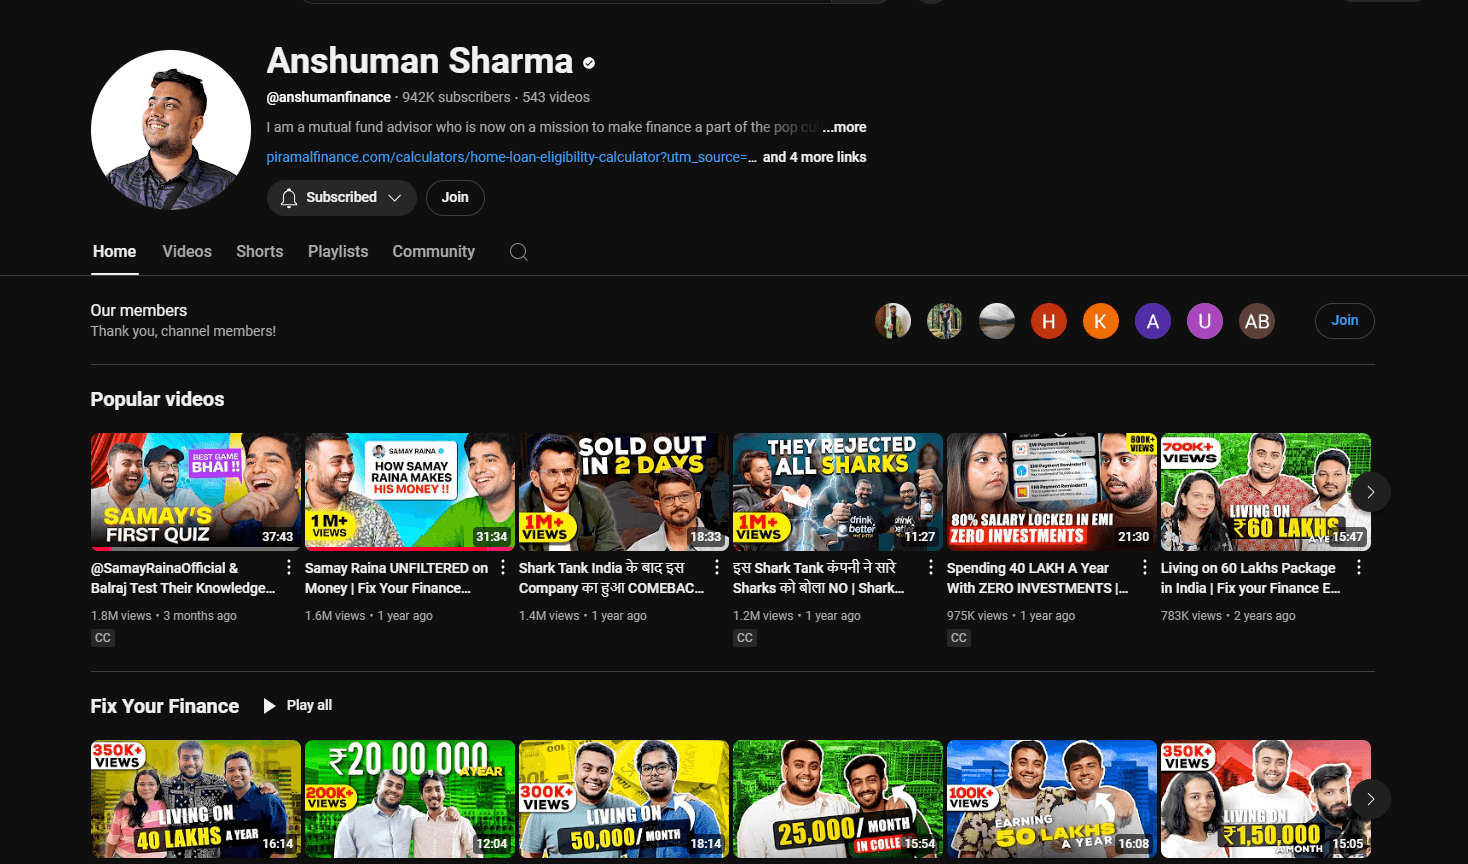
Task: Open the Playlists tab
Action: tap(338, 252)
